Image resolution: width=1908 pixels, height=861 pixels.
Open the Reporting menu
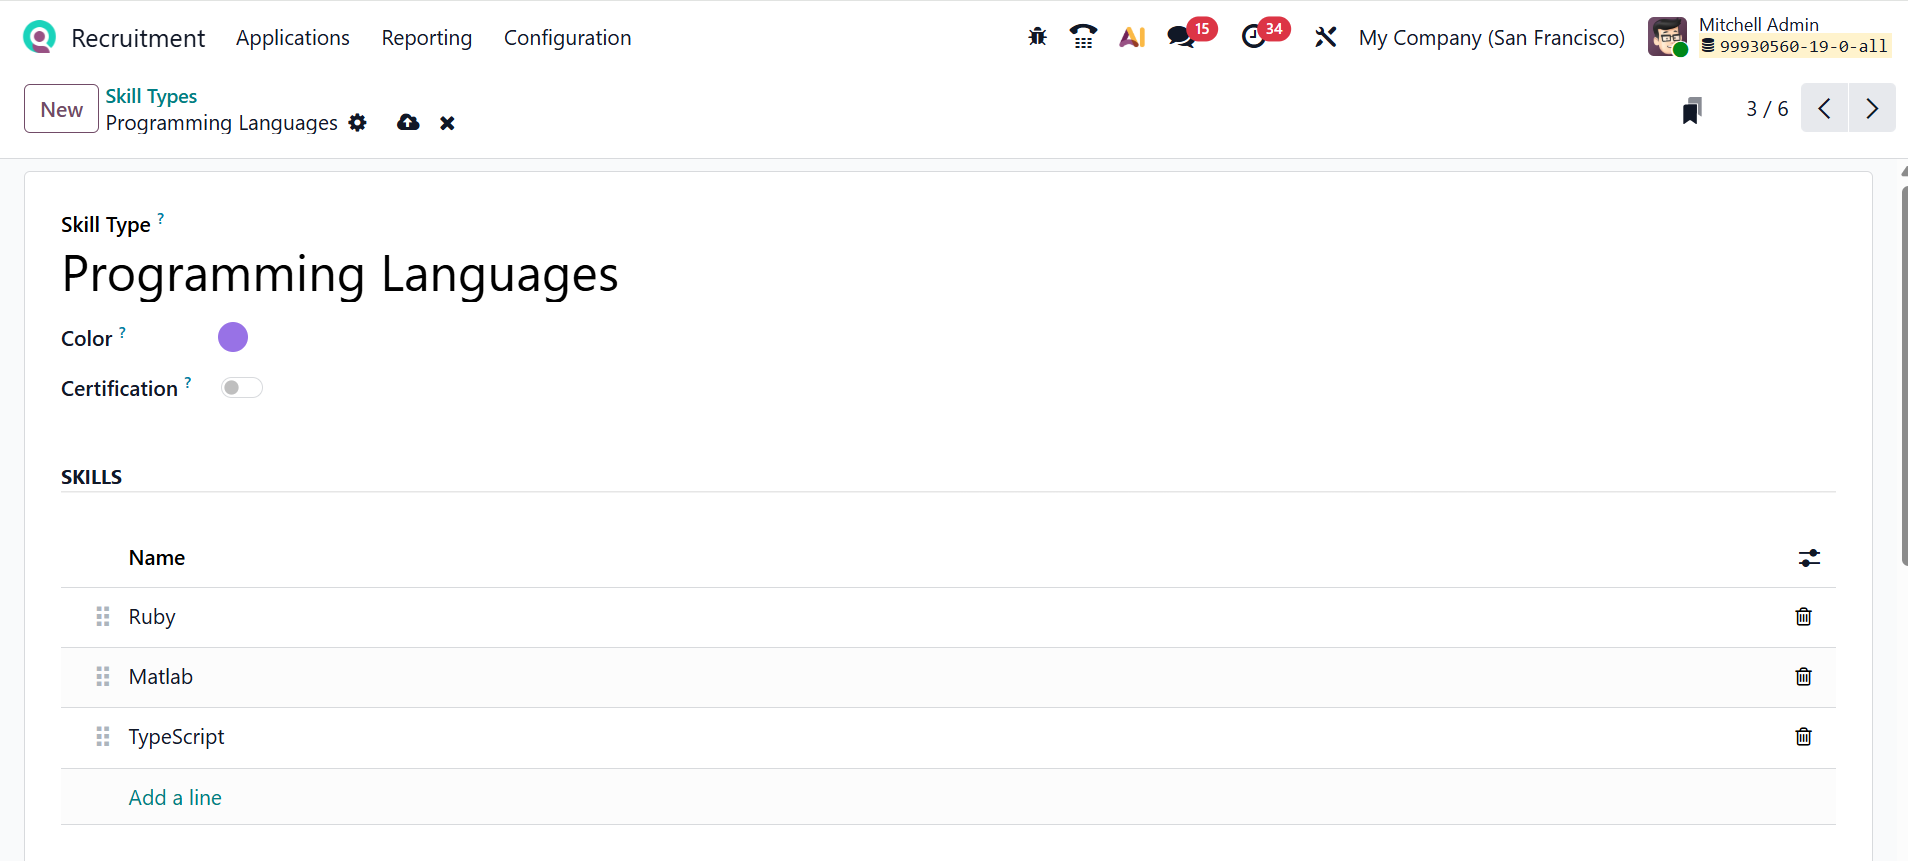426,38
